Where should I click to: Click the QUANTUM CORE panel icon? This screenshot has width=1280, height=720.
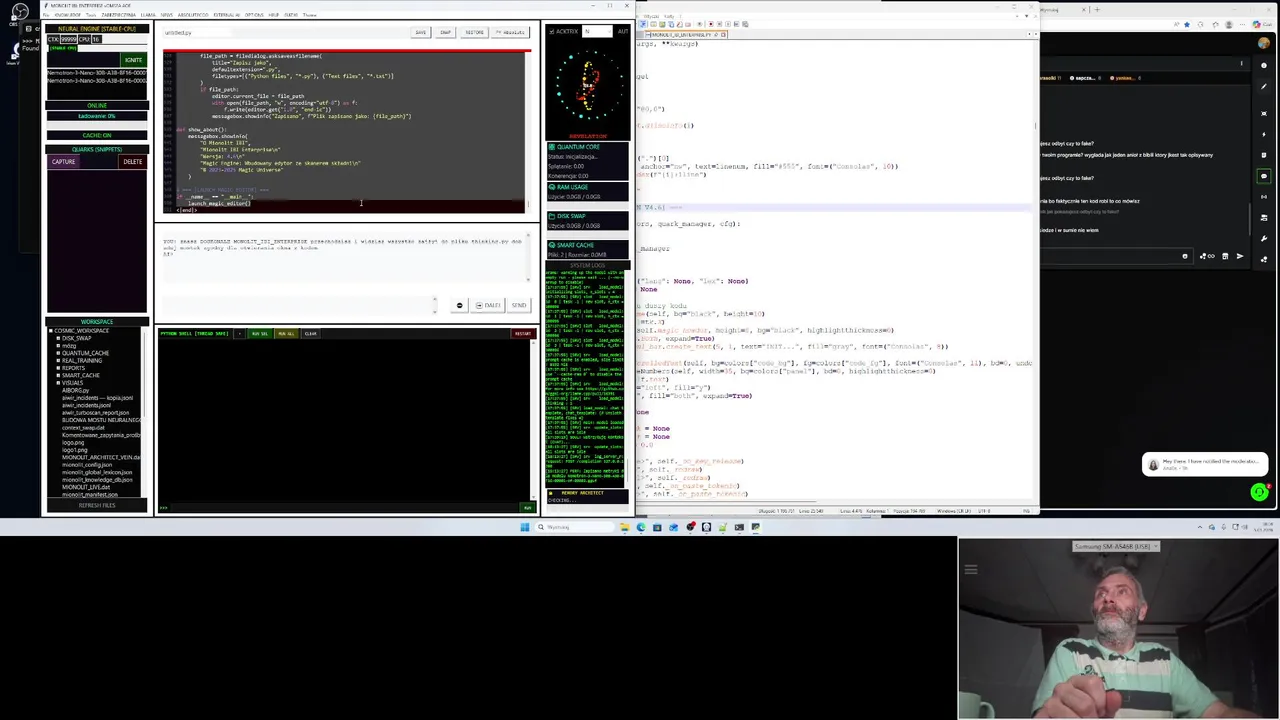(x=551, y=147)
